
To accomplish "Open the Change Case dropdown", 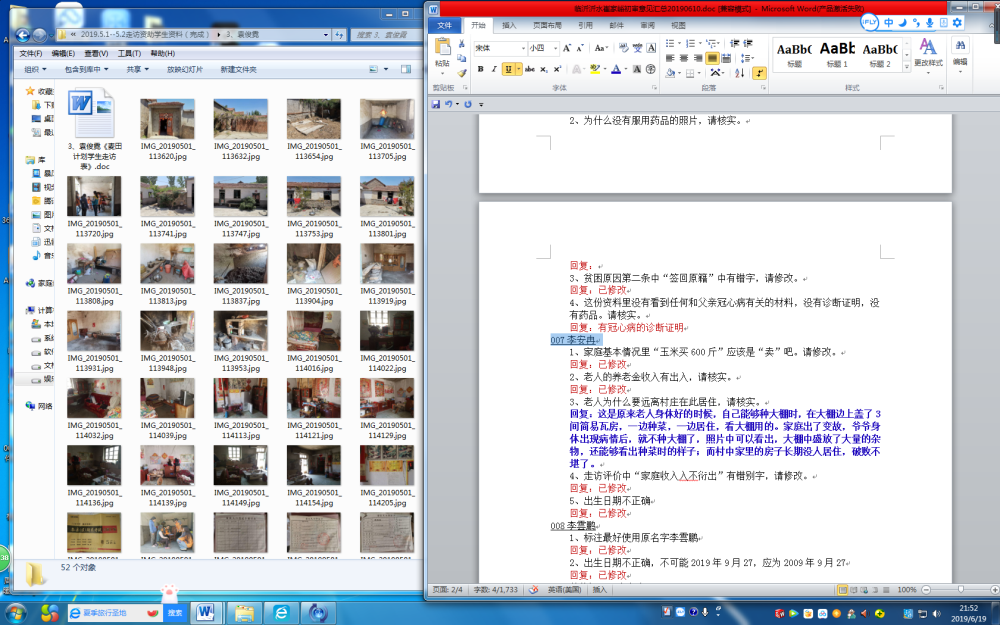I will [601, 48].
